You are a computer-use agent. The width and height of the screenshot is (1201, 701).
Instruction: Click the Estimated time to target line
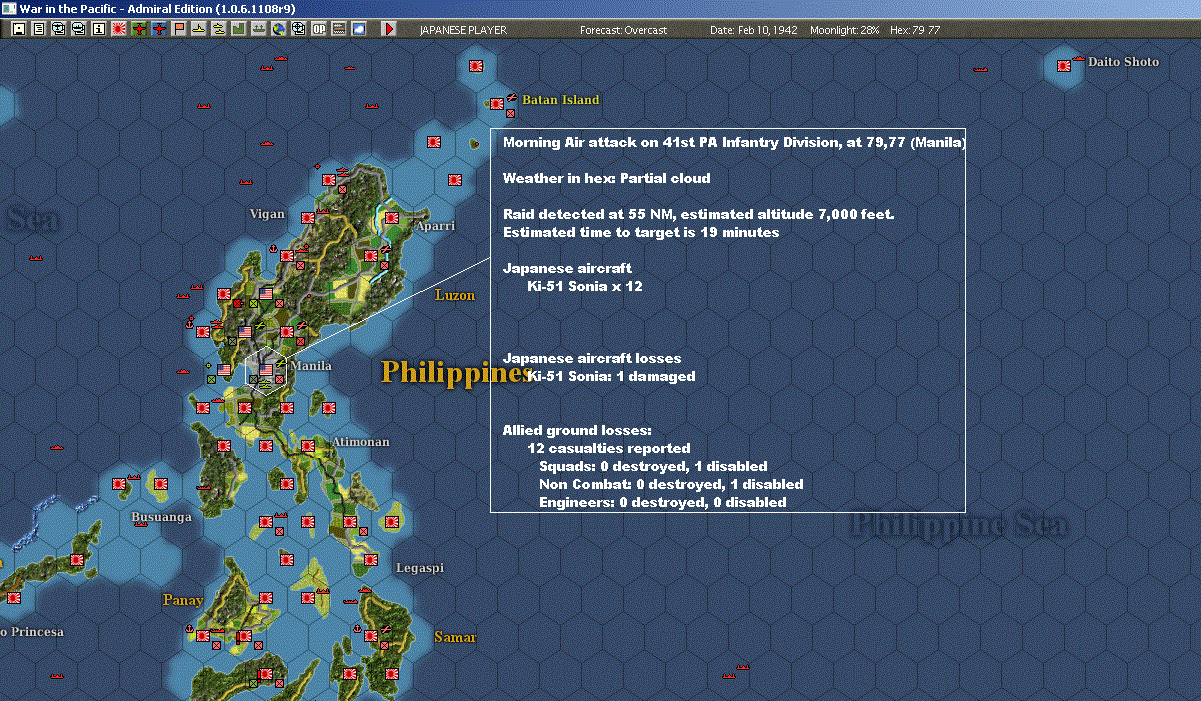pyautogui.click(x=641, y=232)
